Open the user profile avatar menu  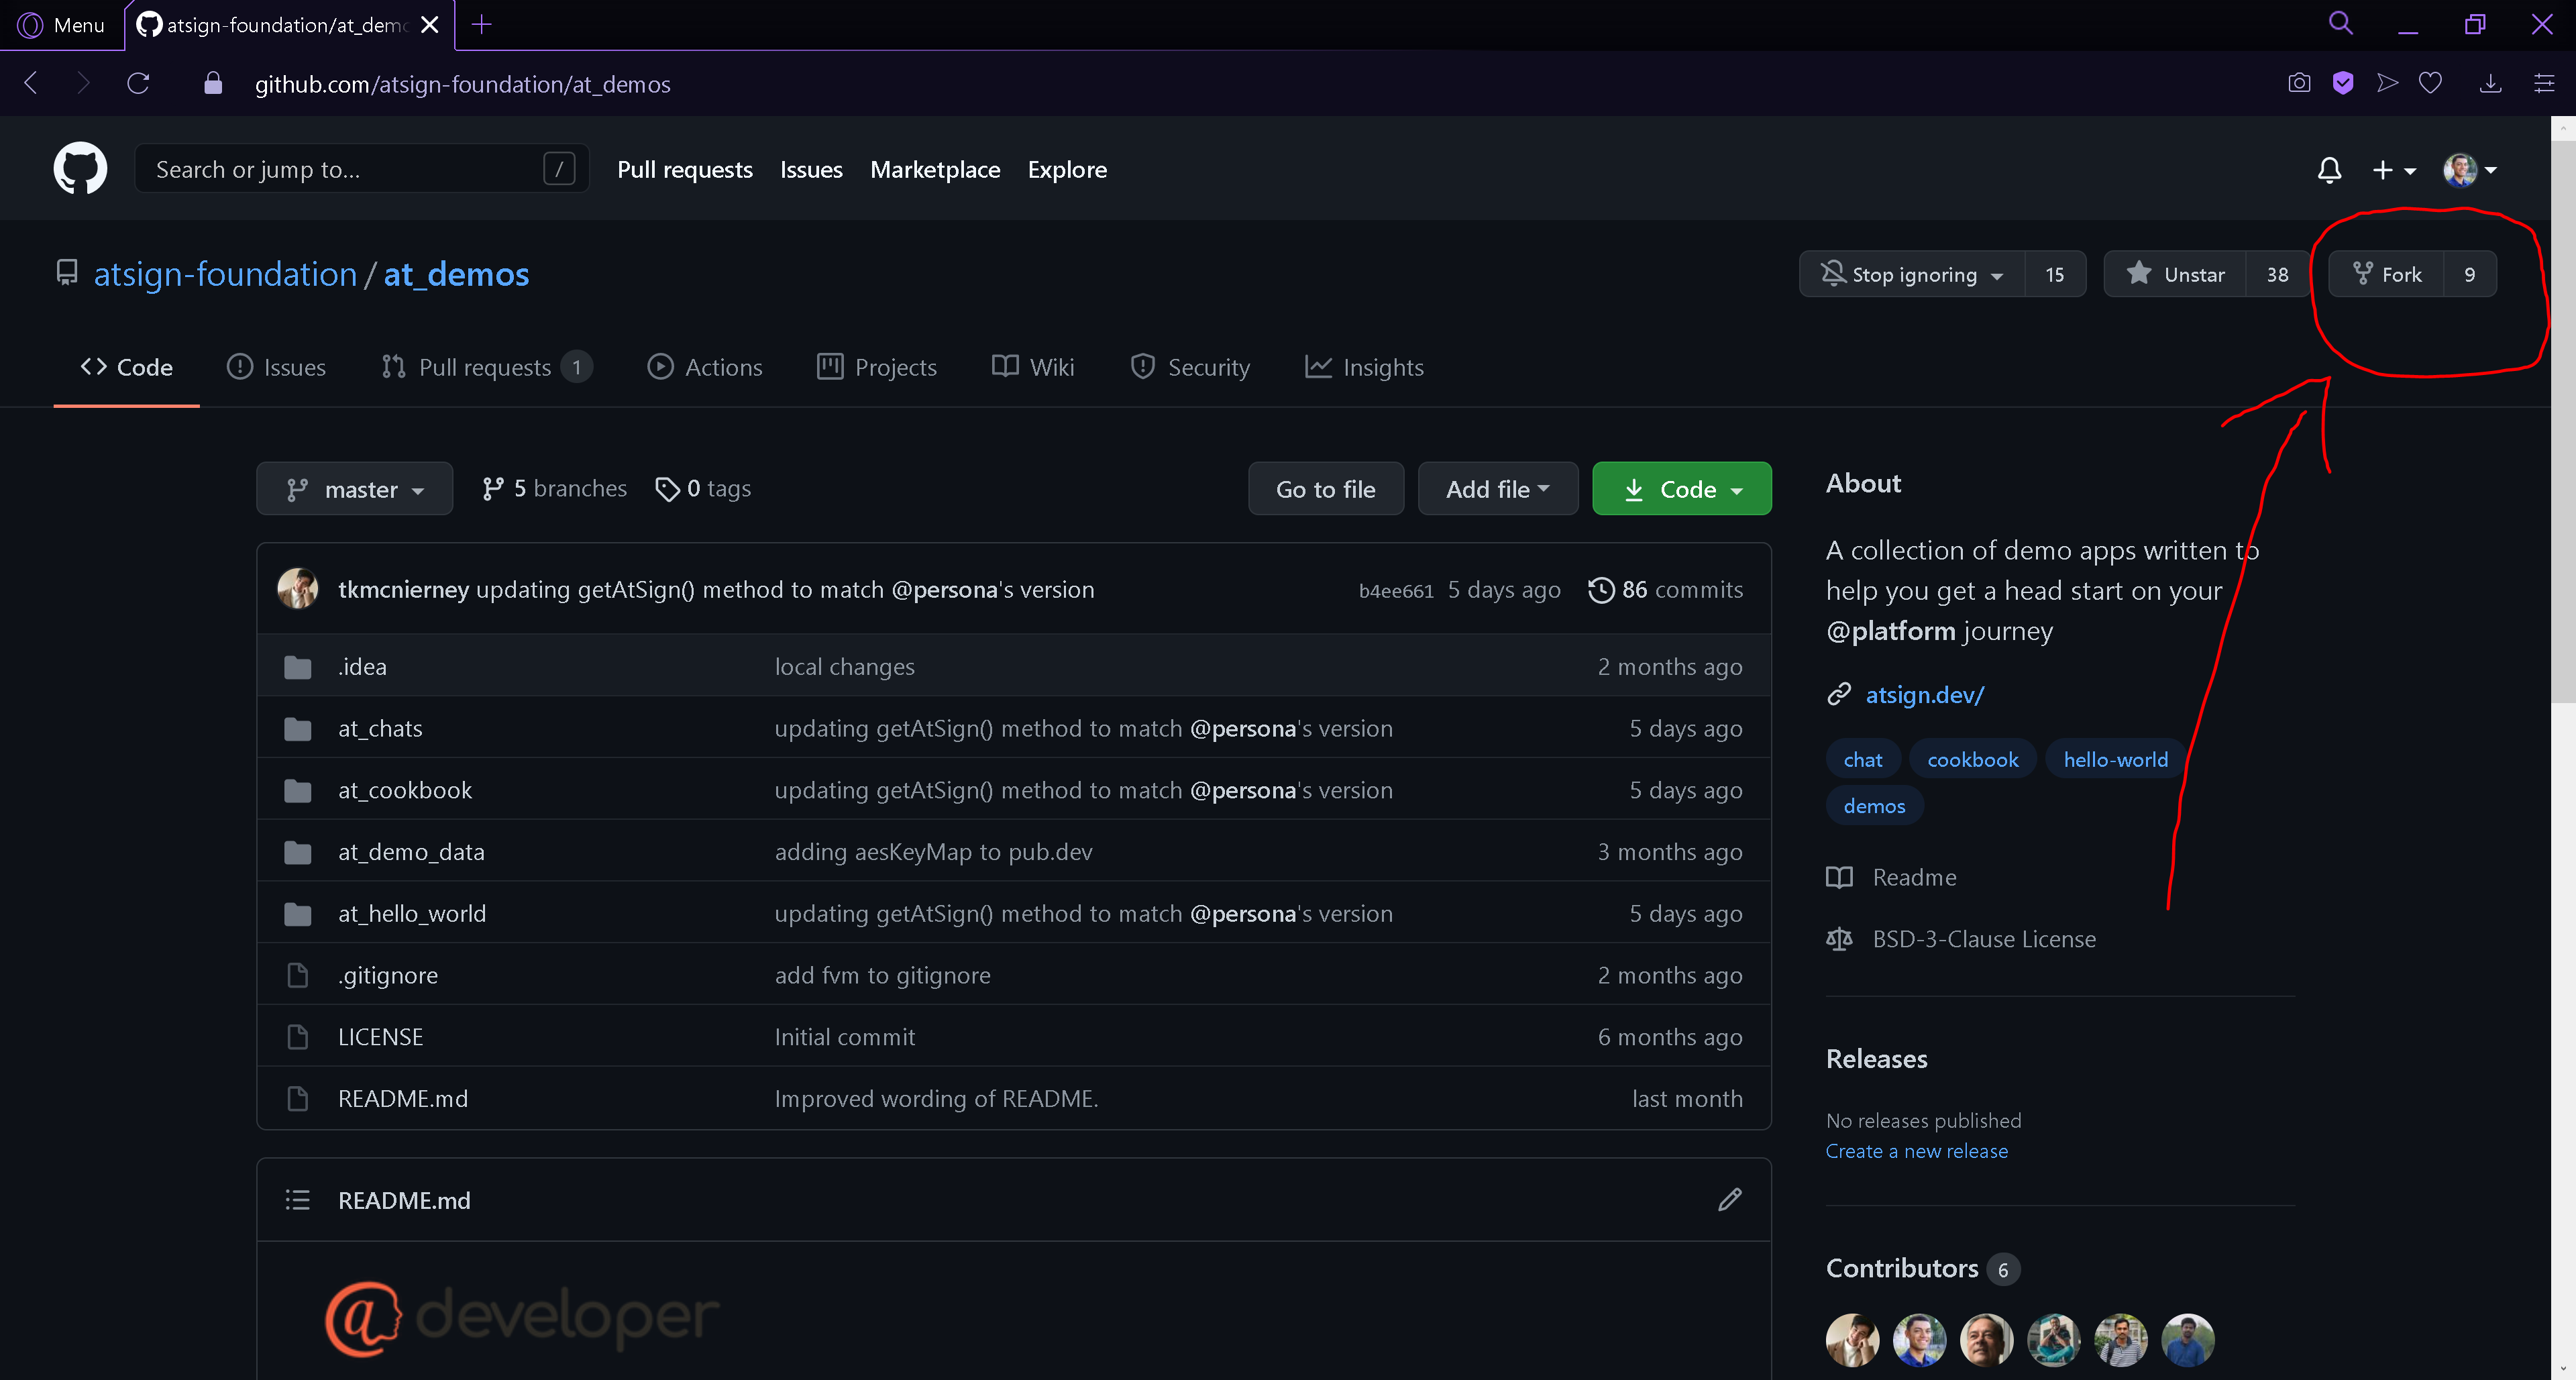(x=2469, y=170)
